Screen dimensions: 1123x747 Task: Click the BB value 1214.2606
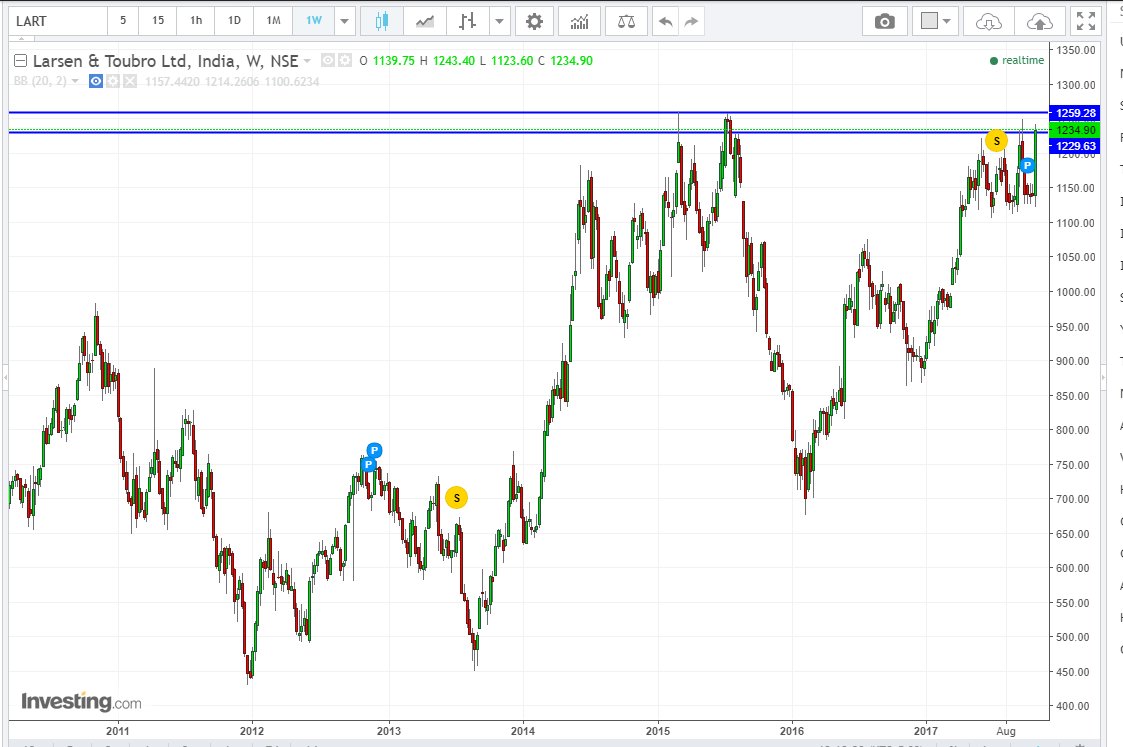pyautogui.click(x=232, y=82)
